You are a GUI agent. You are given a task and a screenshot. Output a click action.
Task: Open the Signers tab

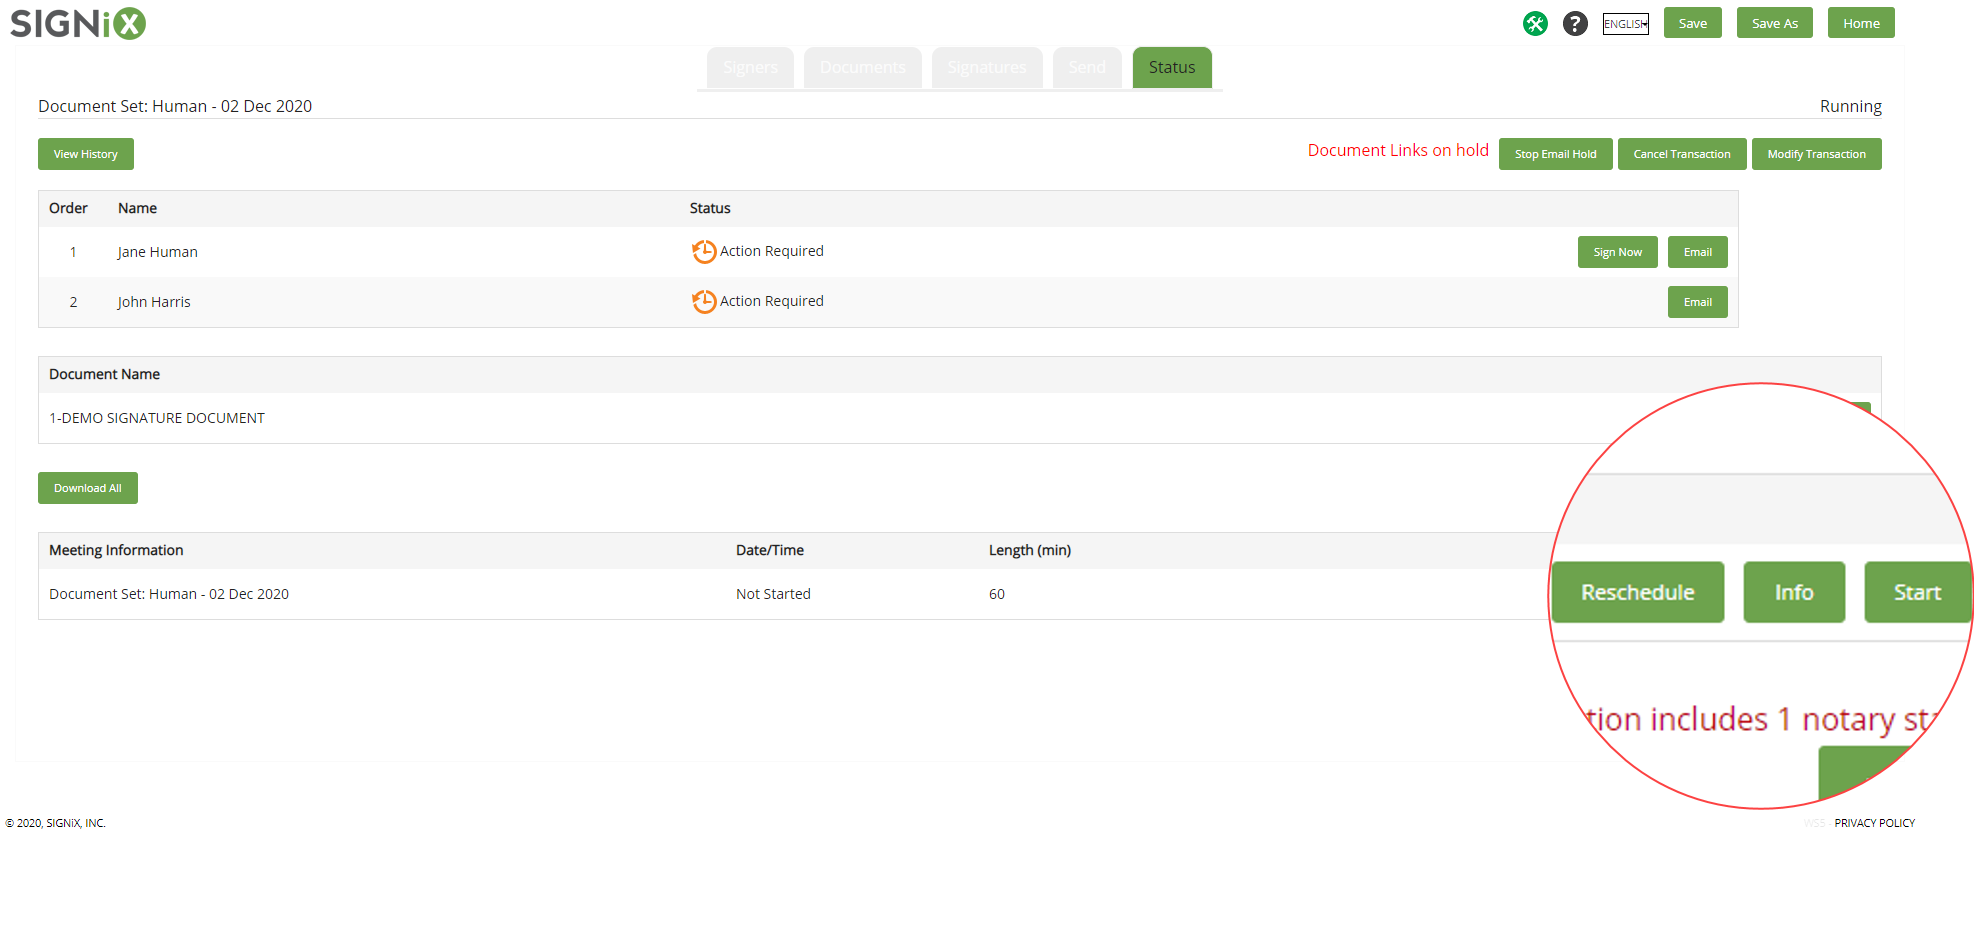[750, 67]
